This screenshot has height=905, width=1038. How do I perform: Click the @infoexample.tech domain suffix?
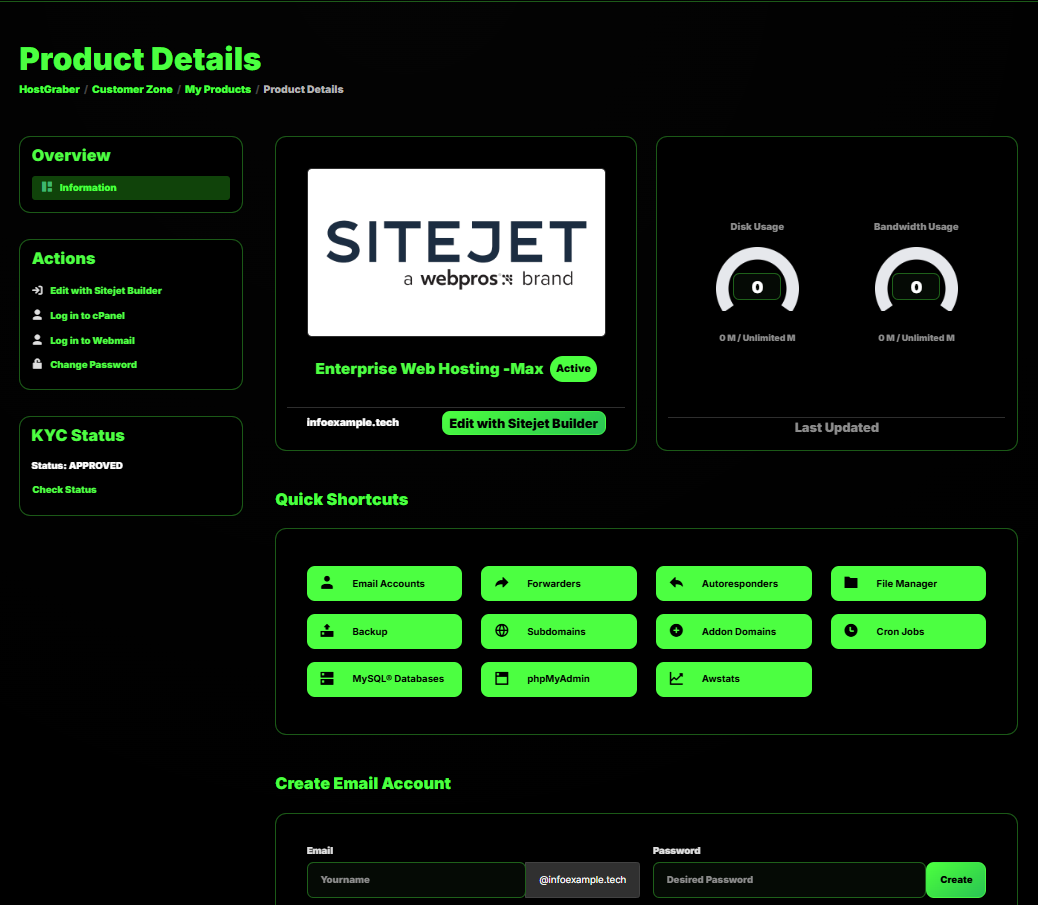(x=583, y=880)
